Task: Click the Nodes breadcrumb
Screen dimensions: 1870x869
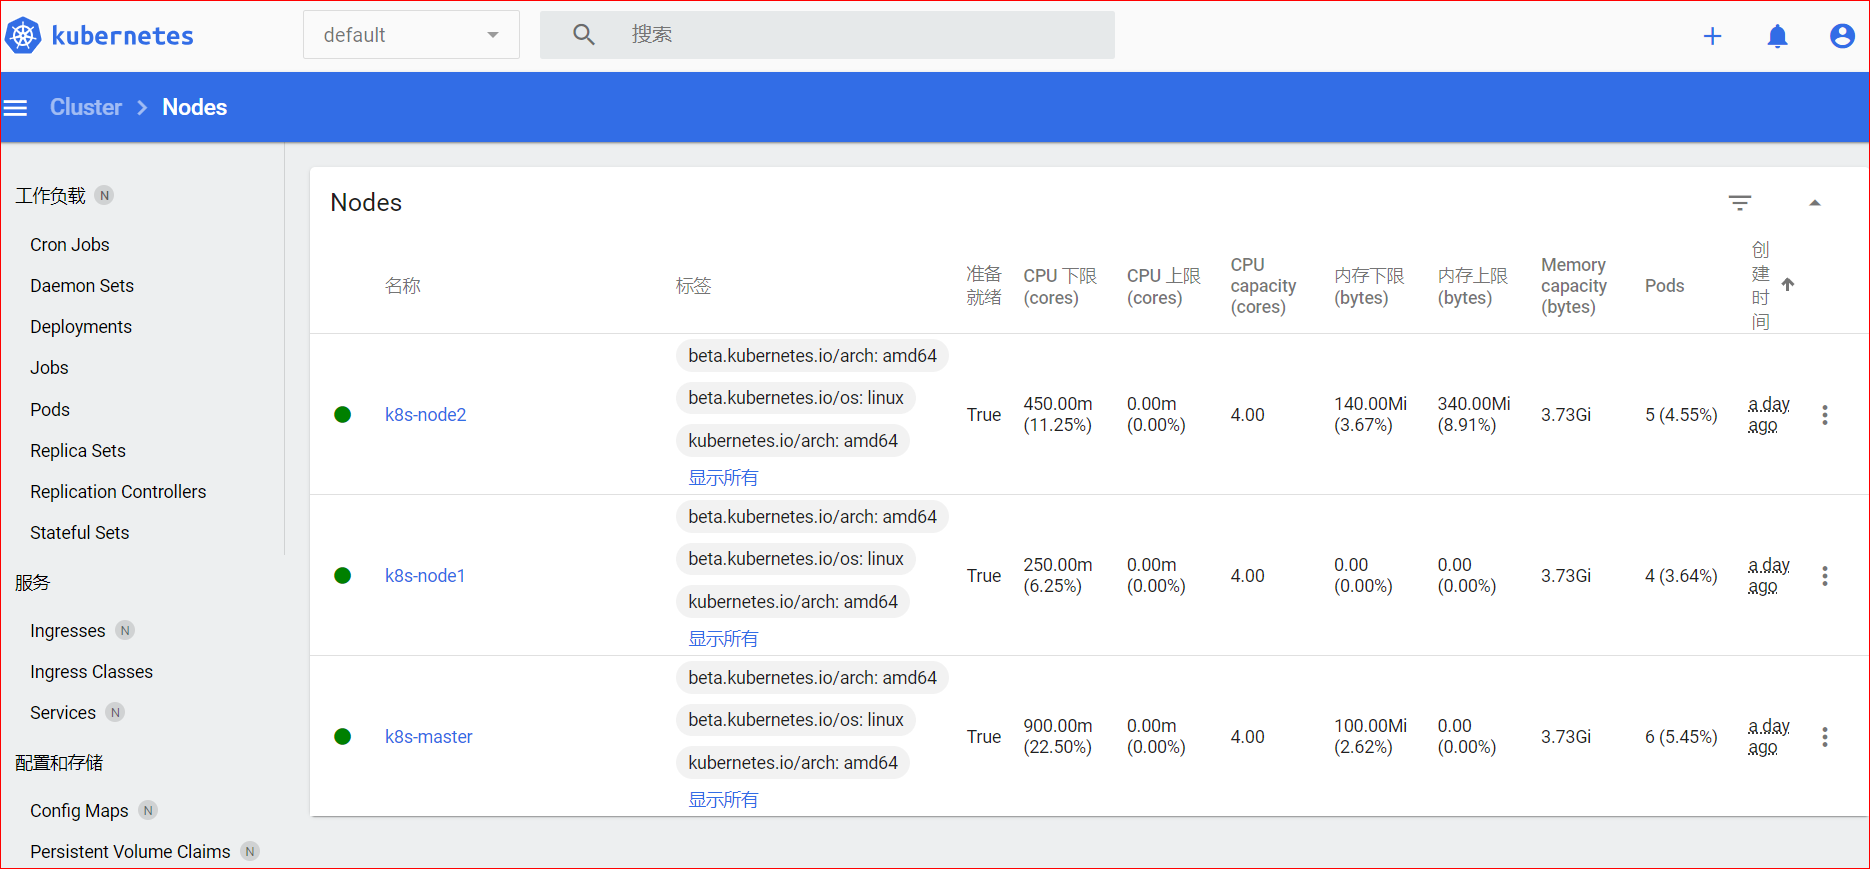Action: point(195,107)
